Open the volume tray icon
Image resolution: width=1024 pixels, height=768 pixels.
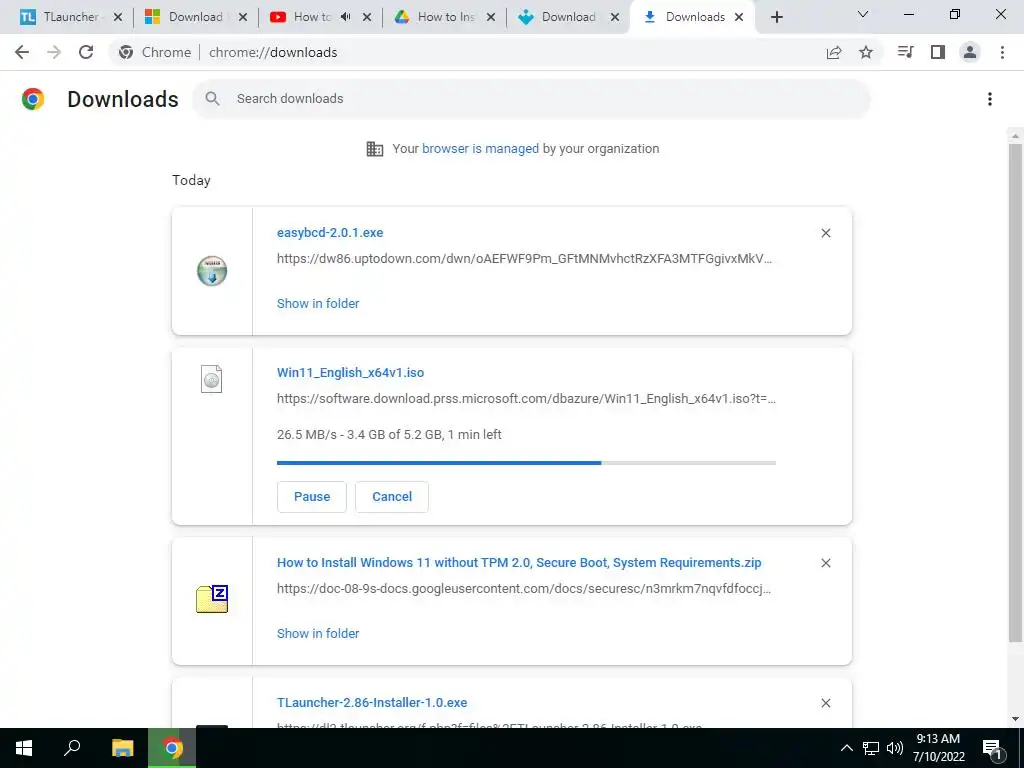tap(895, 748)
